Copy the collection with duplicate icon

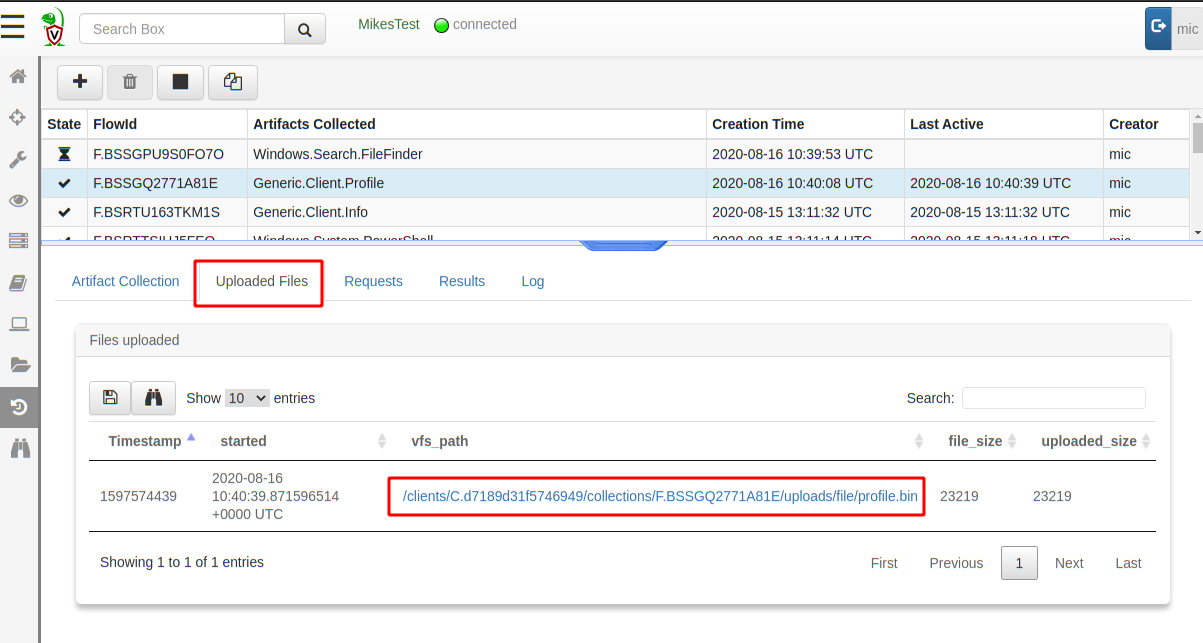(232, 82)
